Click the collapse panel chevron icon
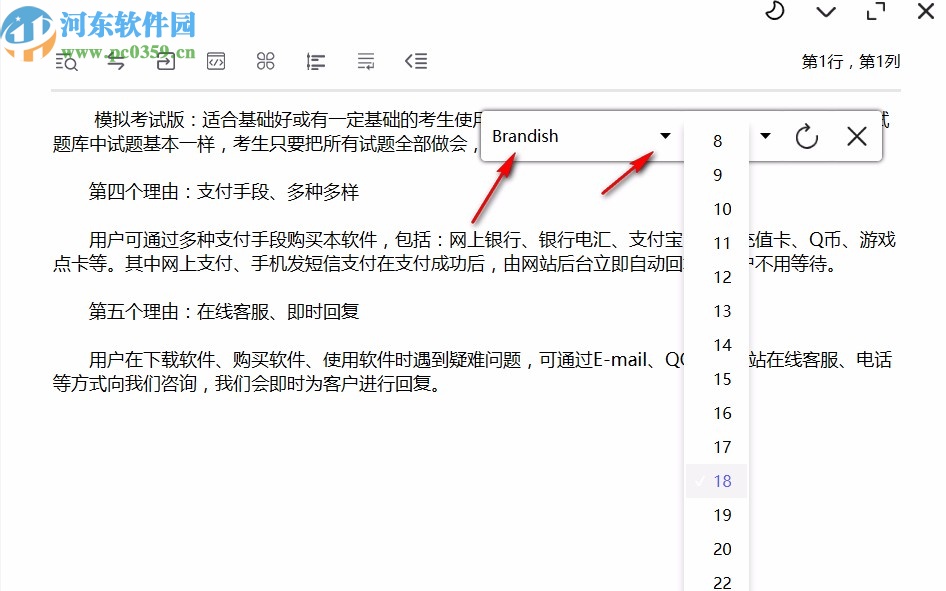This screenshot has width=946, height=591. click(416, 61)
